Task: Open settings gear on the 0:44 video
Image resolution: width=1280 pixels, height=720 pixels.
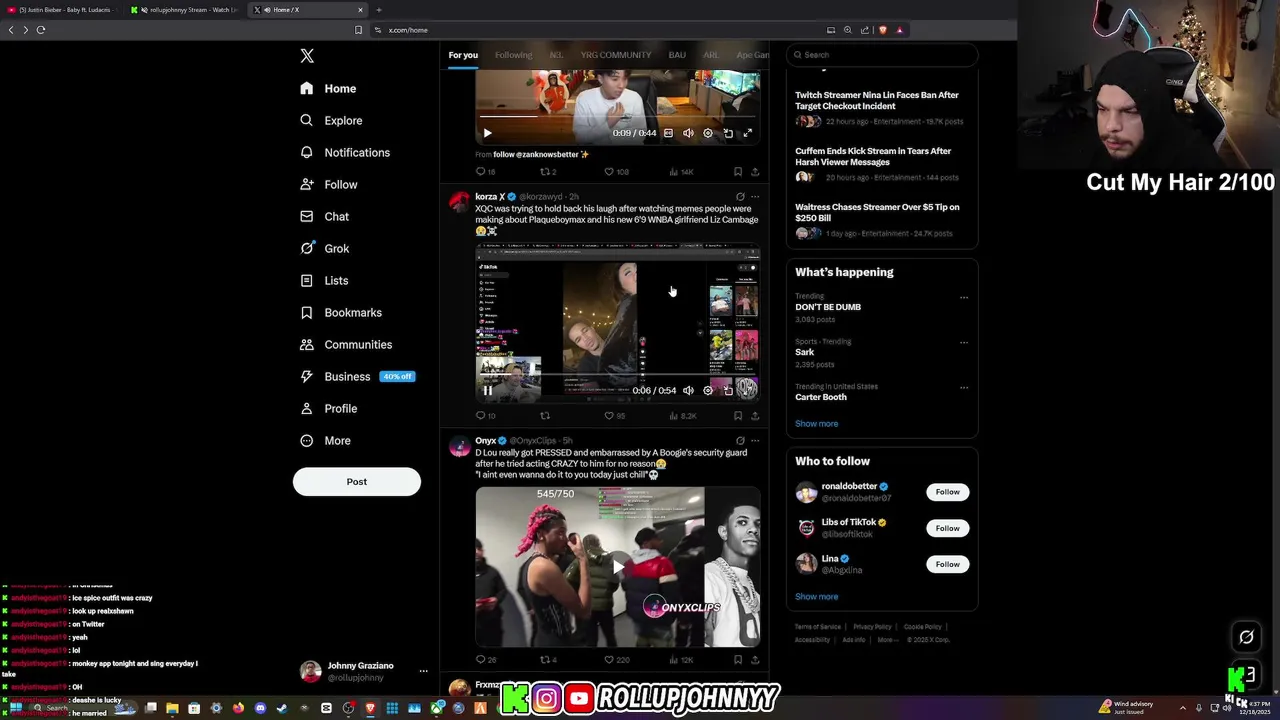Action: pyautogui.click(x=708, y=133)
